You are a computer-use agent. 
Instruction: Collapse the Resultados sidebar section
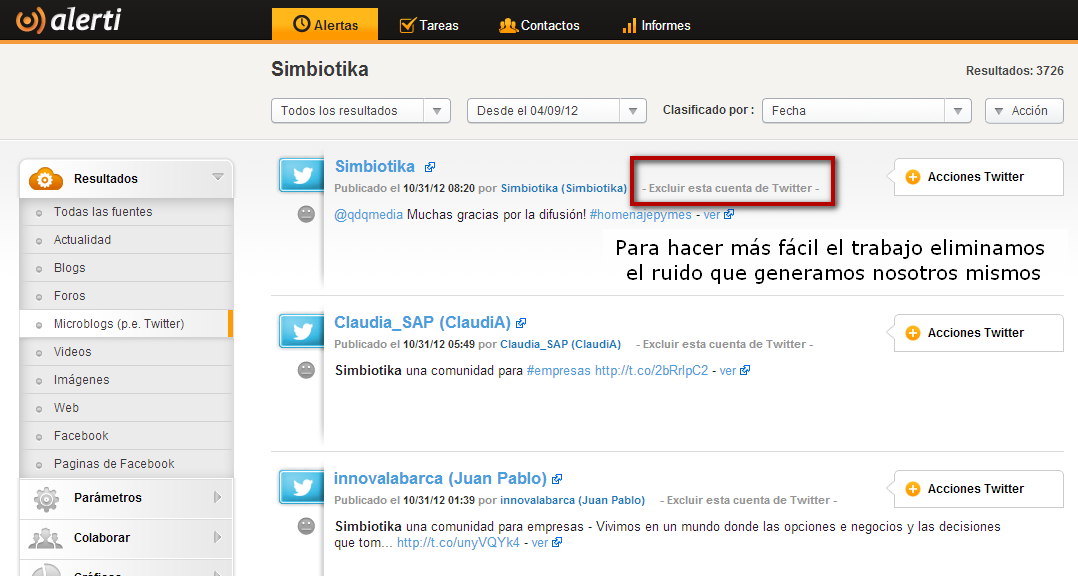click(218, 177)
